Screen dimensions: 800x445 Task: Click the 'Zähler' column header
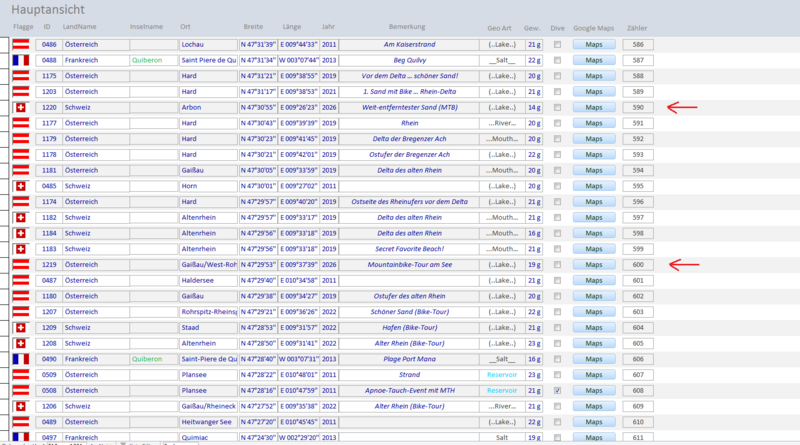[637, 28]
